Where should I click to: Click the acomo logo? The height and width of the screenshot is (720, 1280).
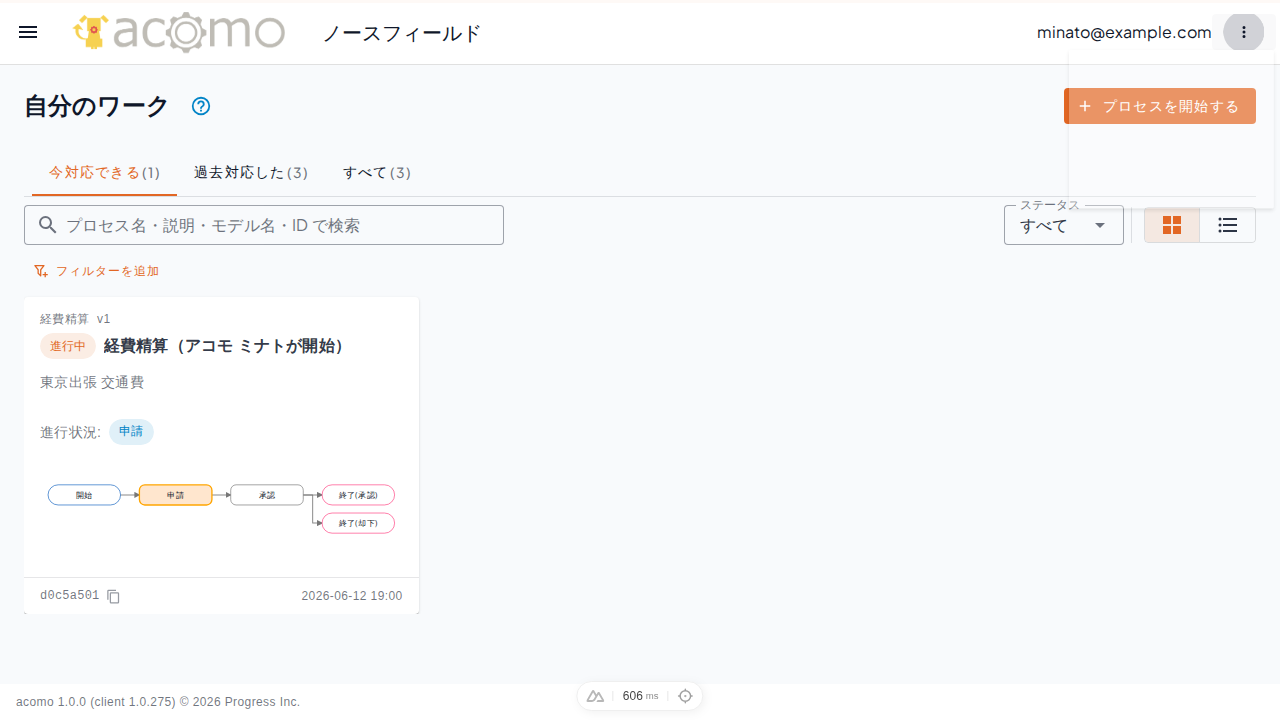coord(179,32)
